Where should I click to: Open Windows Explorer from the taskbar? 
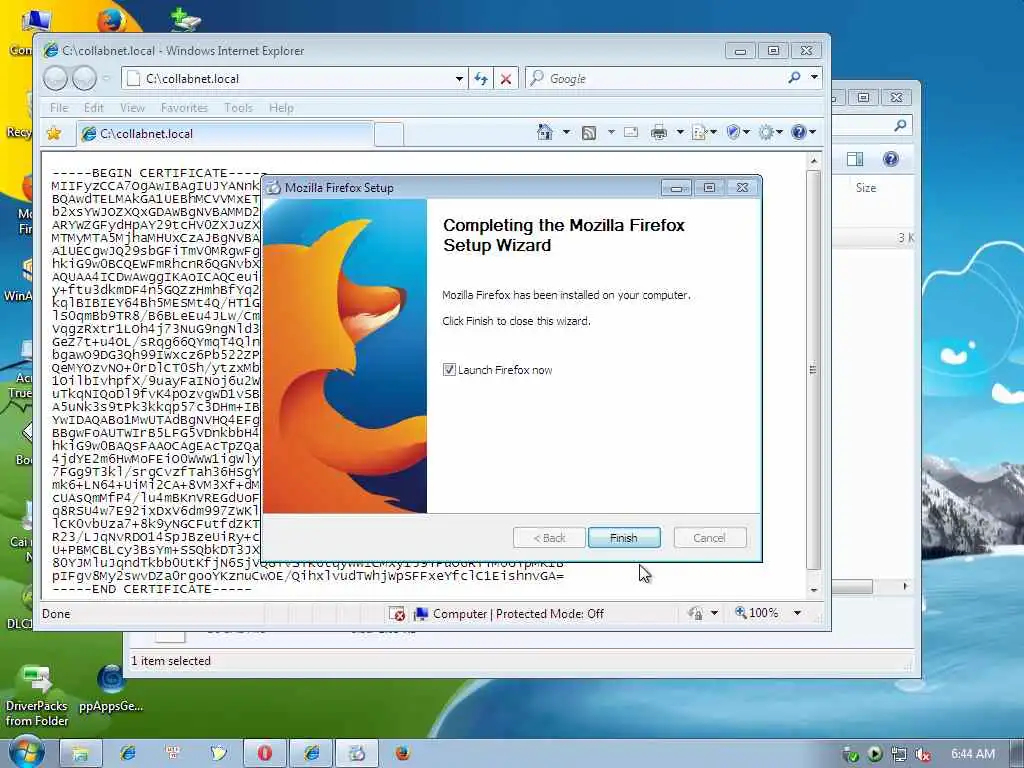pyautogui.click(x=80, y=753)
